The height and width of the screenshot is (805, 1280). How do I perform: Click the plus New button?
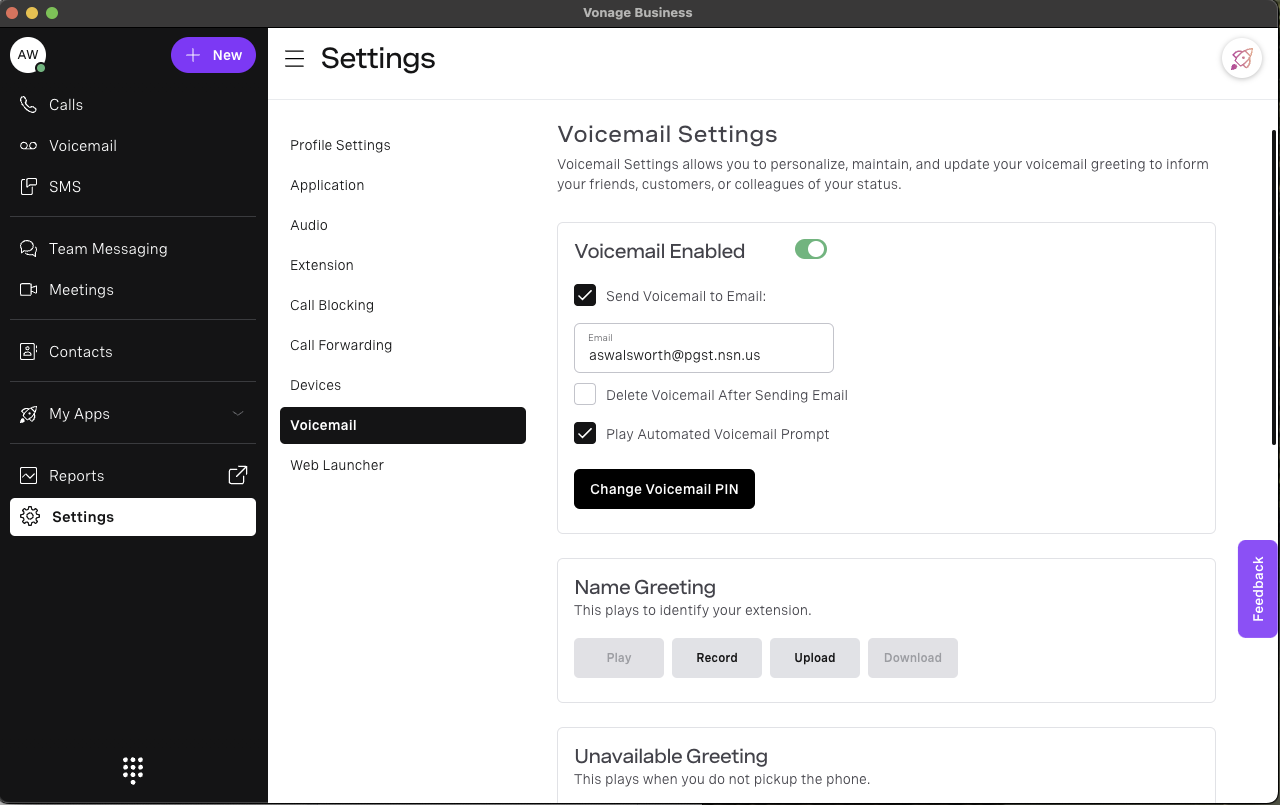tap(213, 55)
